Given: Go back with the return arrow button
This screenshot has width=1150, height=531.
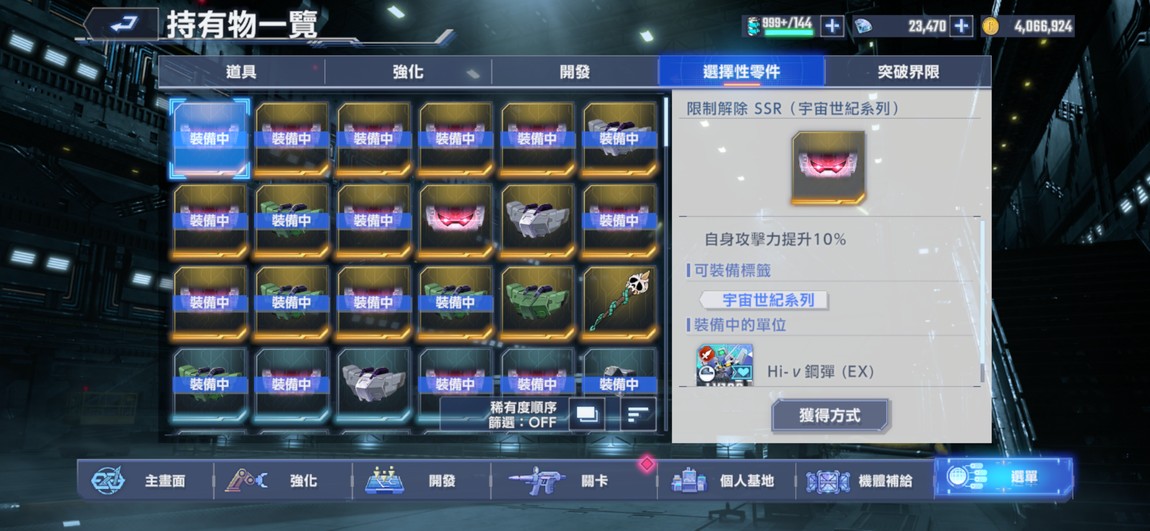Looking at the screenshot, I should pyautogui.click(x=121, y=24).
